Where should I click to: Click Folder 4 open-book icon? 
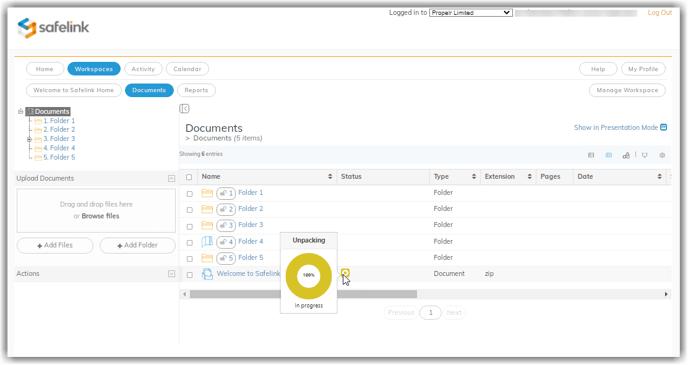[207, 241]
